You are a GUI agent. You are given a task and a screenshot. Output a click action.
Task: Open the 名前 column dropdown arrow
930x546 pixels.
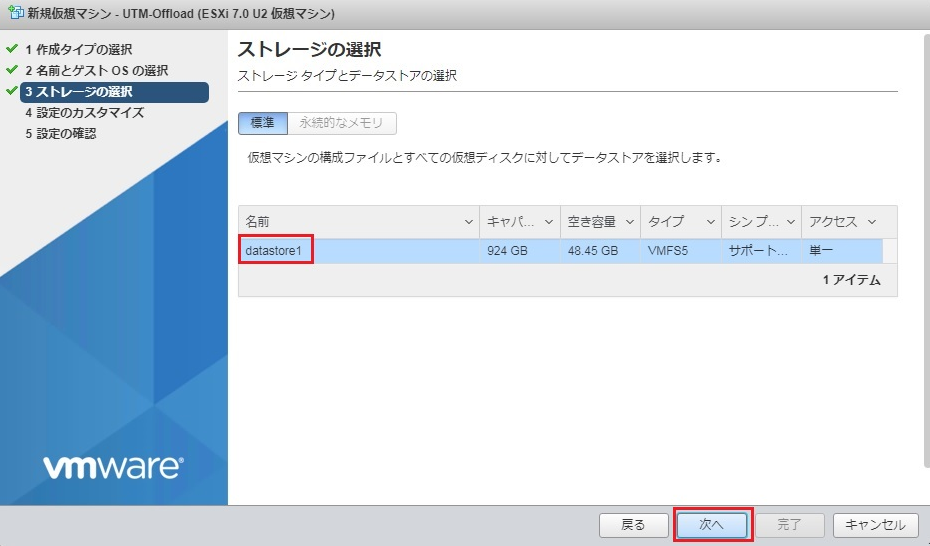470,222
